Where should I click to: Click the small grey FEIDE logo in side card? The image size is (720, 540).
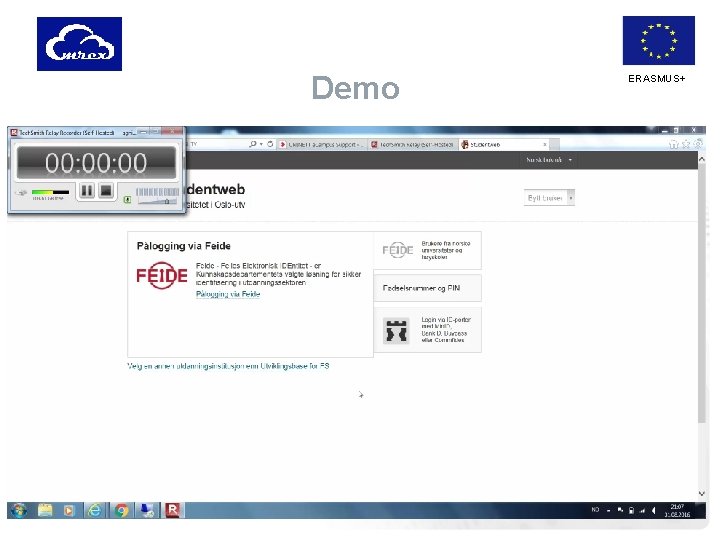point(398,250)
